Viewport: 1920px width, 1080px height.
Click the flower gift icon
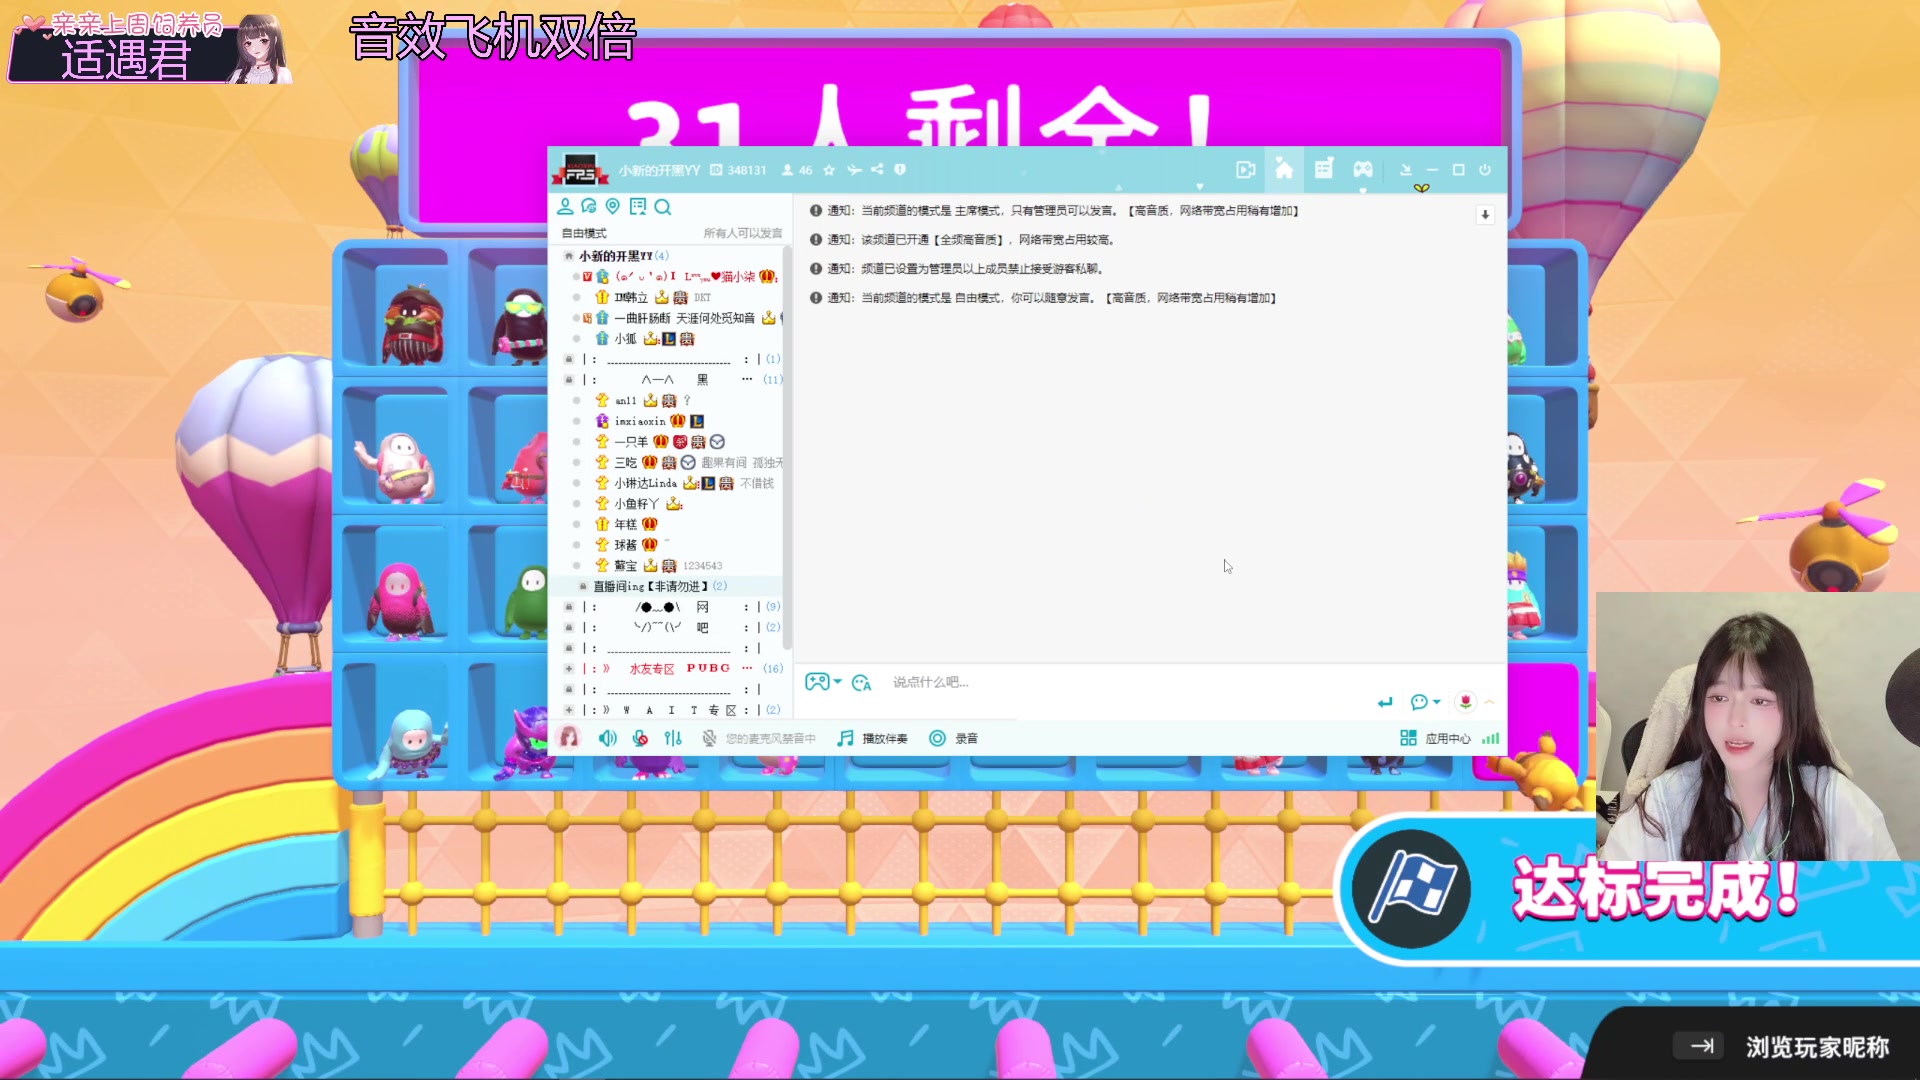[x=1465, y=702]
